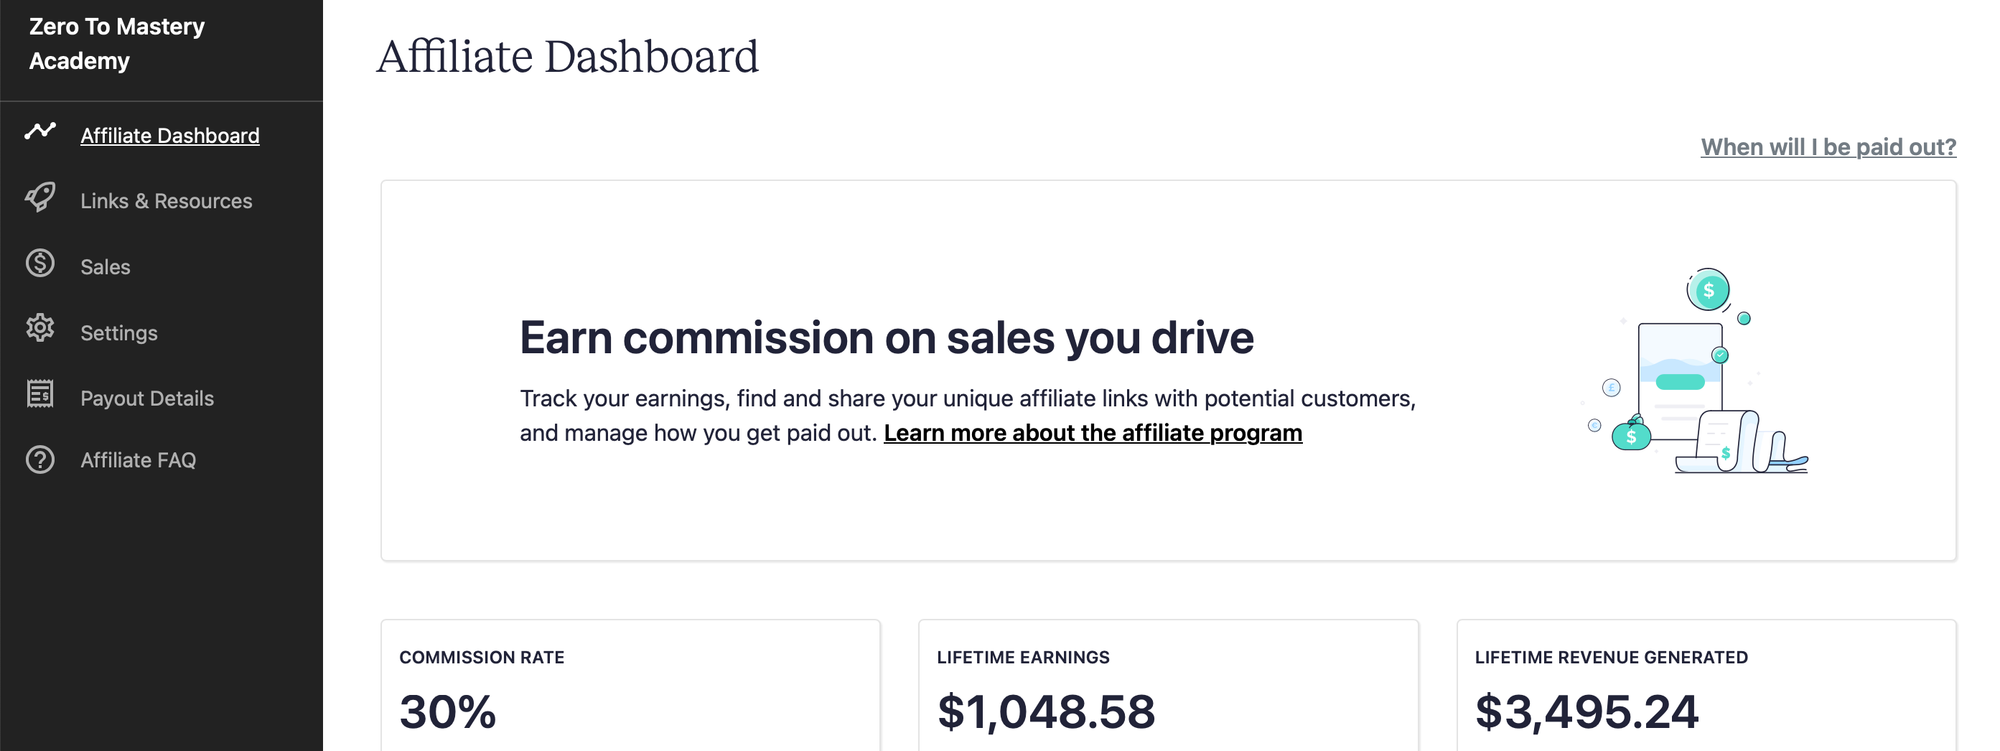Navigate to Settings in the sidebar

(x=119, y=333)
